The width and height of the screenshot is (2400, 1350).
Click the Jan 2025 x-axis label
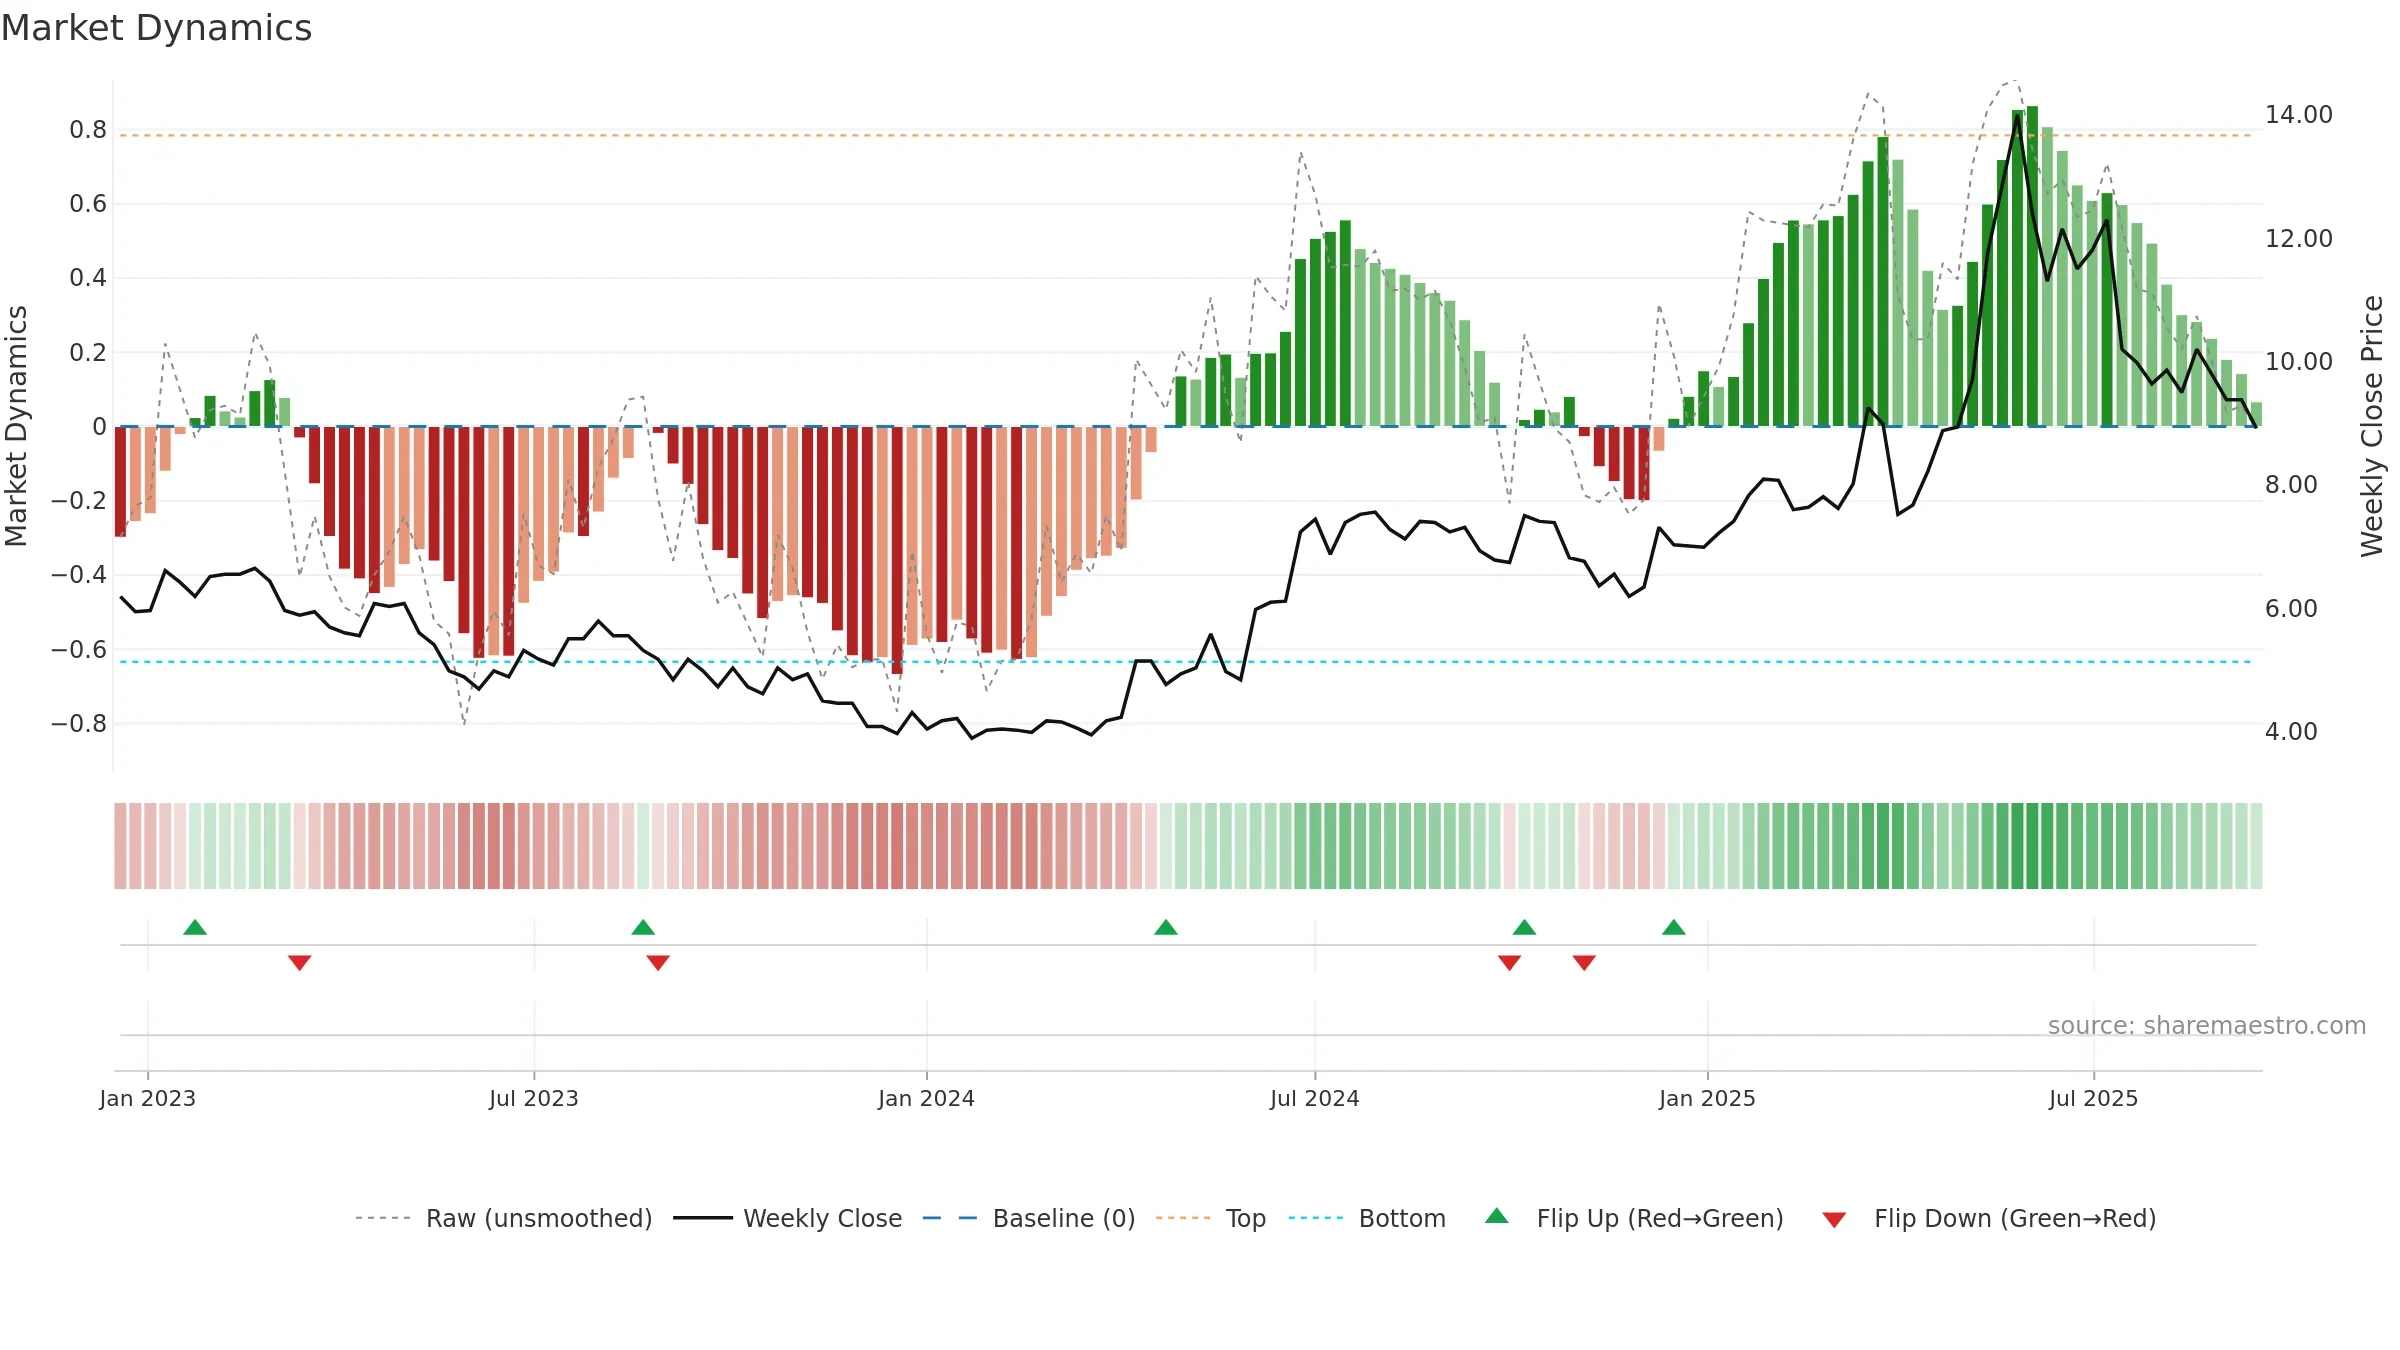tap(1708, 1098)
